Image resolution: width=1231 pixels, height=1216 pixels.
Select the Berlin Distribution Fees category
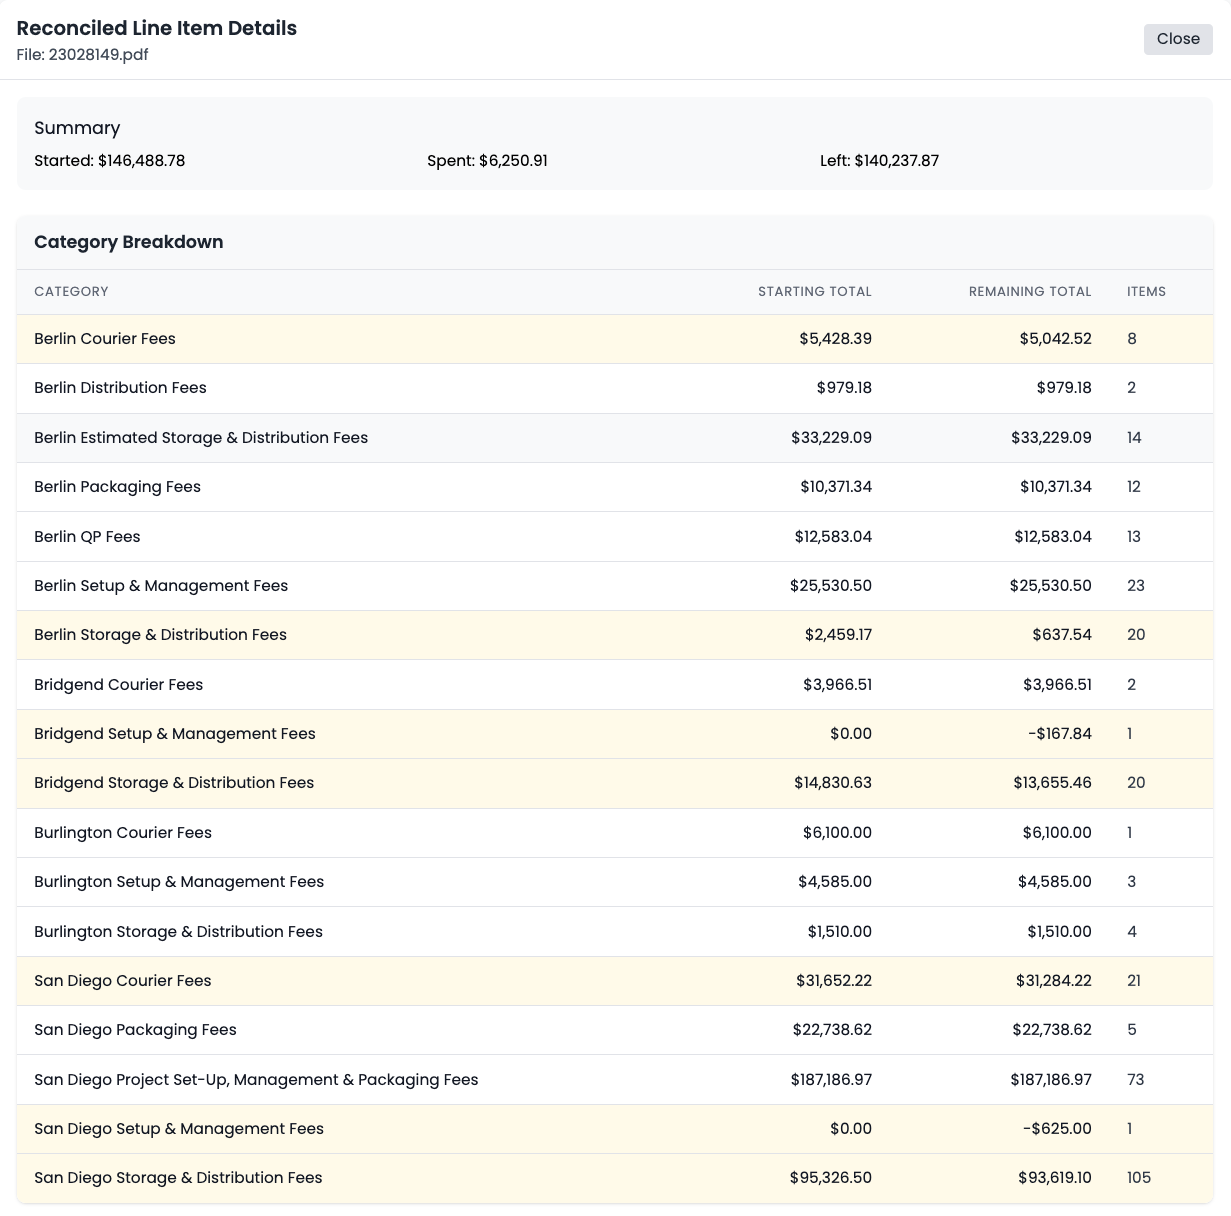tap(615, 388)
